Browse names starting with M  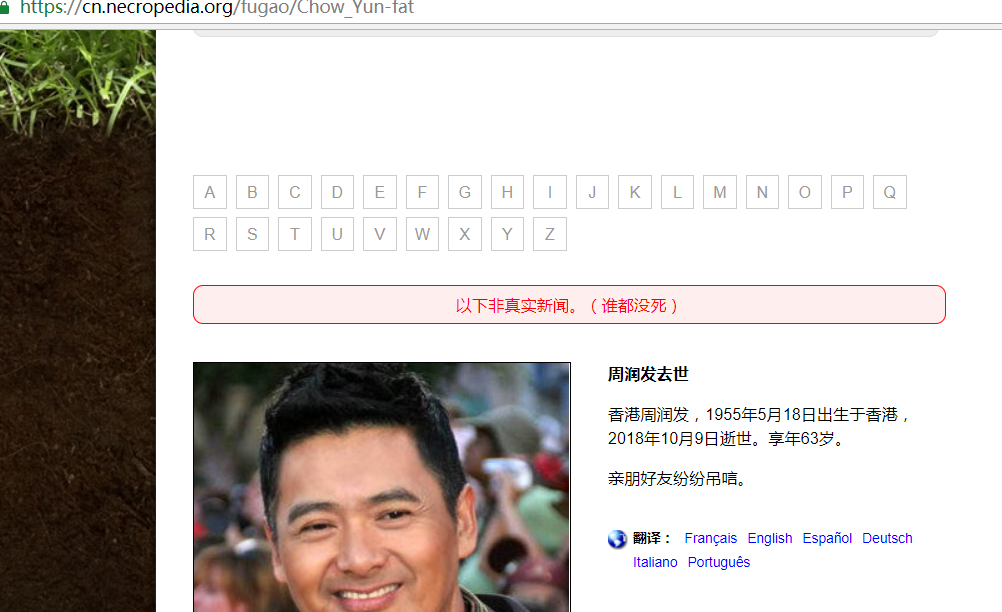point(720,192)
